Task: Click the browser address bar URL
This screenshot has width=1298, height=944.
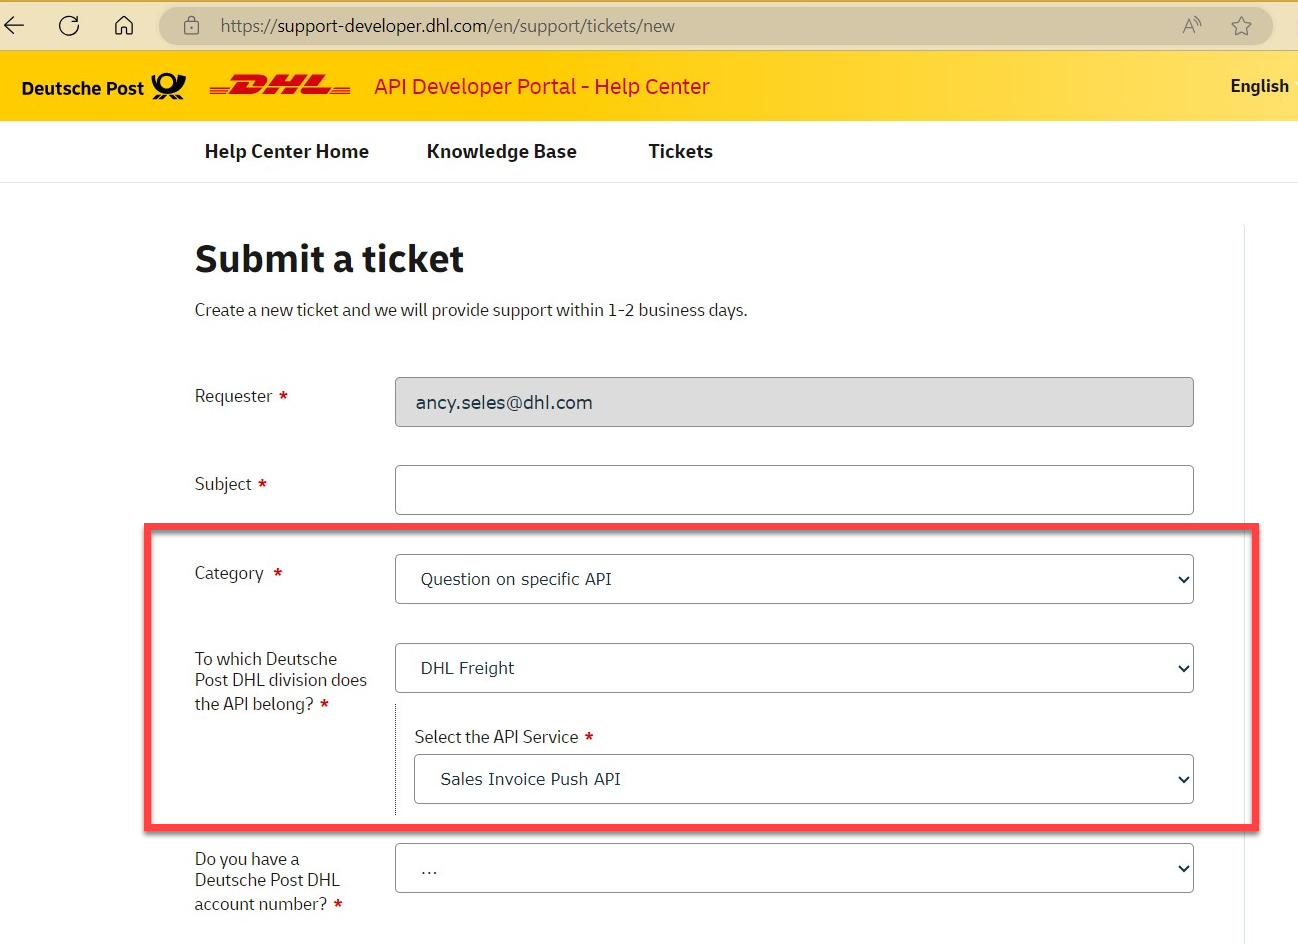Action: 447,26
